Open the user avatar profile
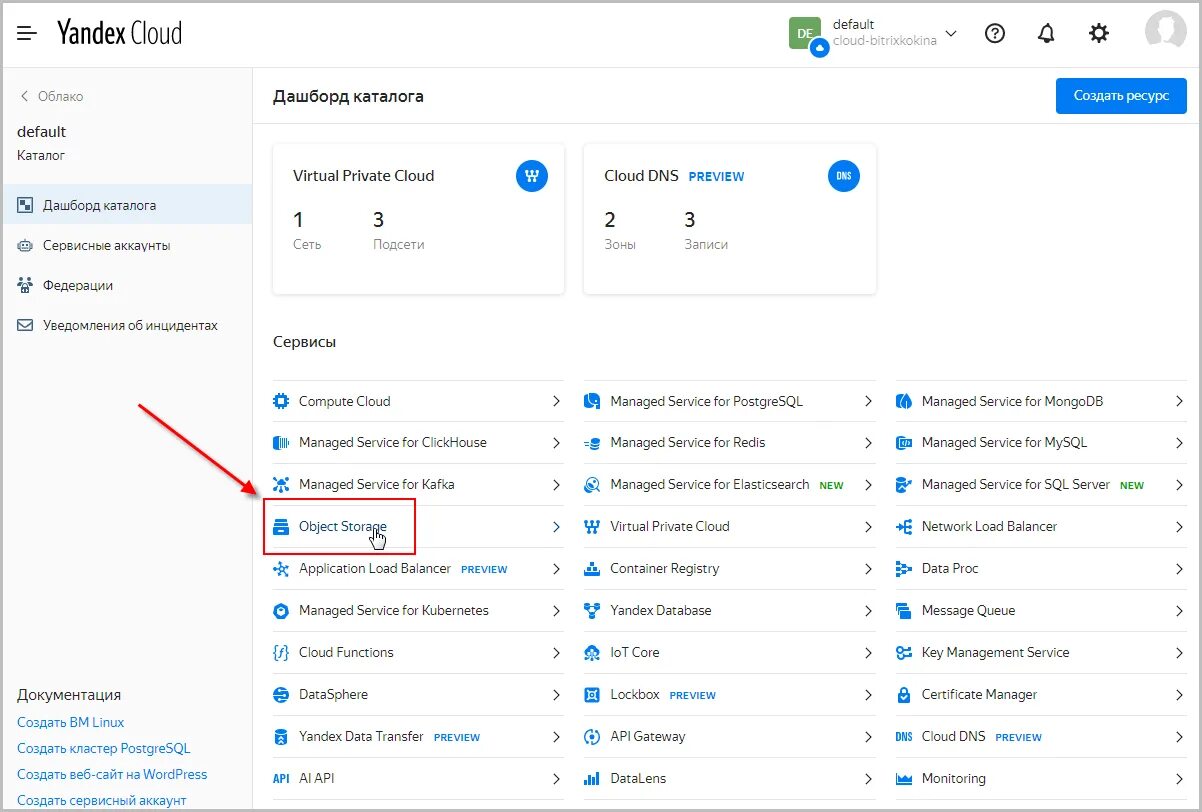The image size is (1202, 812). pos(1164,32)
